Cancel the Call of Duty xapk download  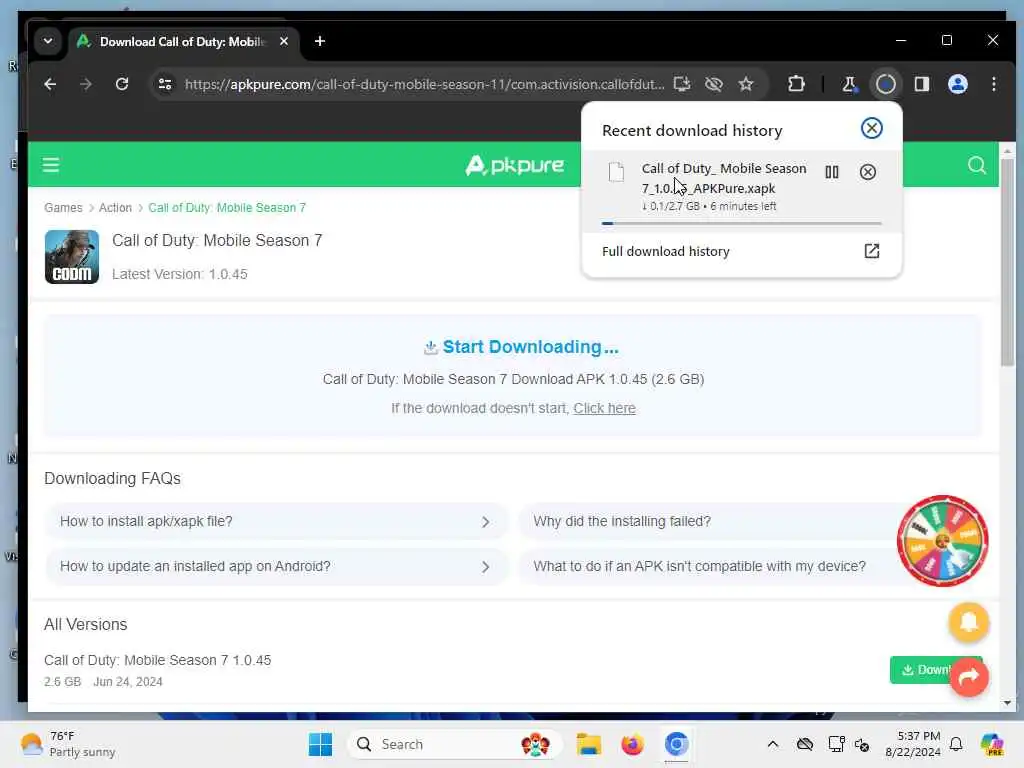click(x=867, y=172)
